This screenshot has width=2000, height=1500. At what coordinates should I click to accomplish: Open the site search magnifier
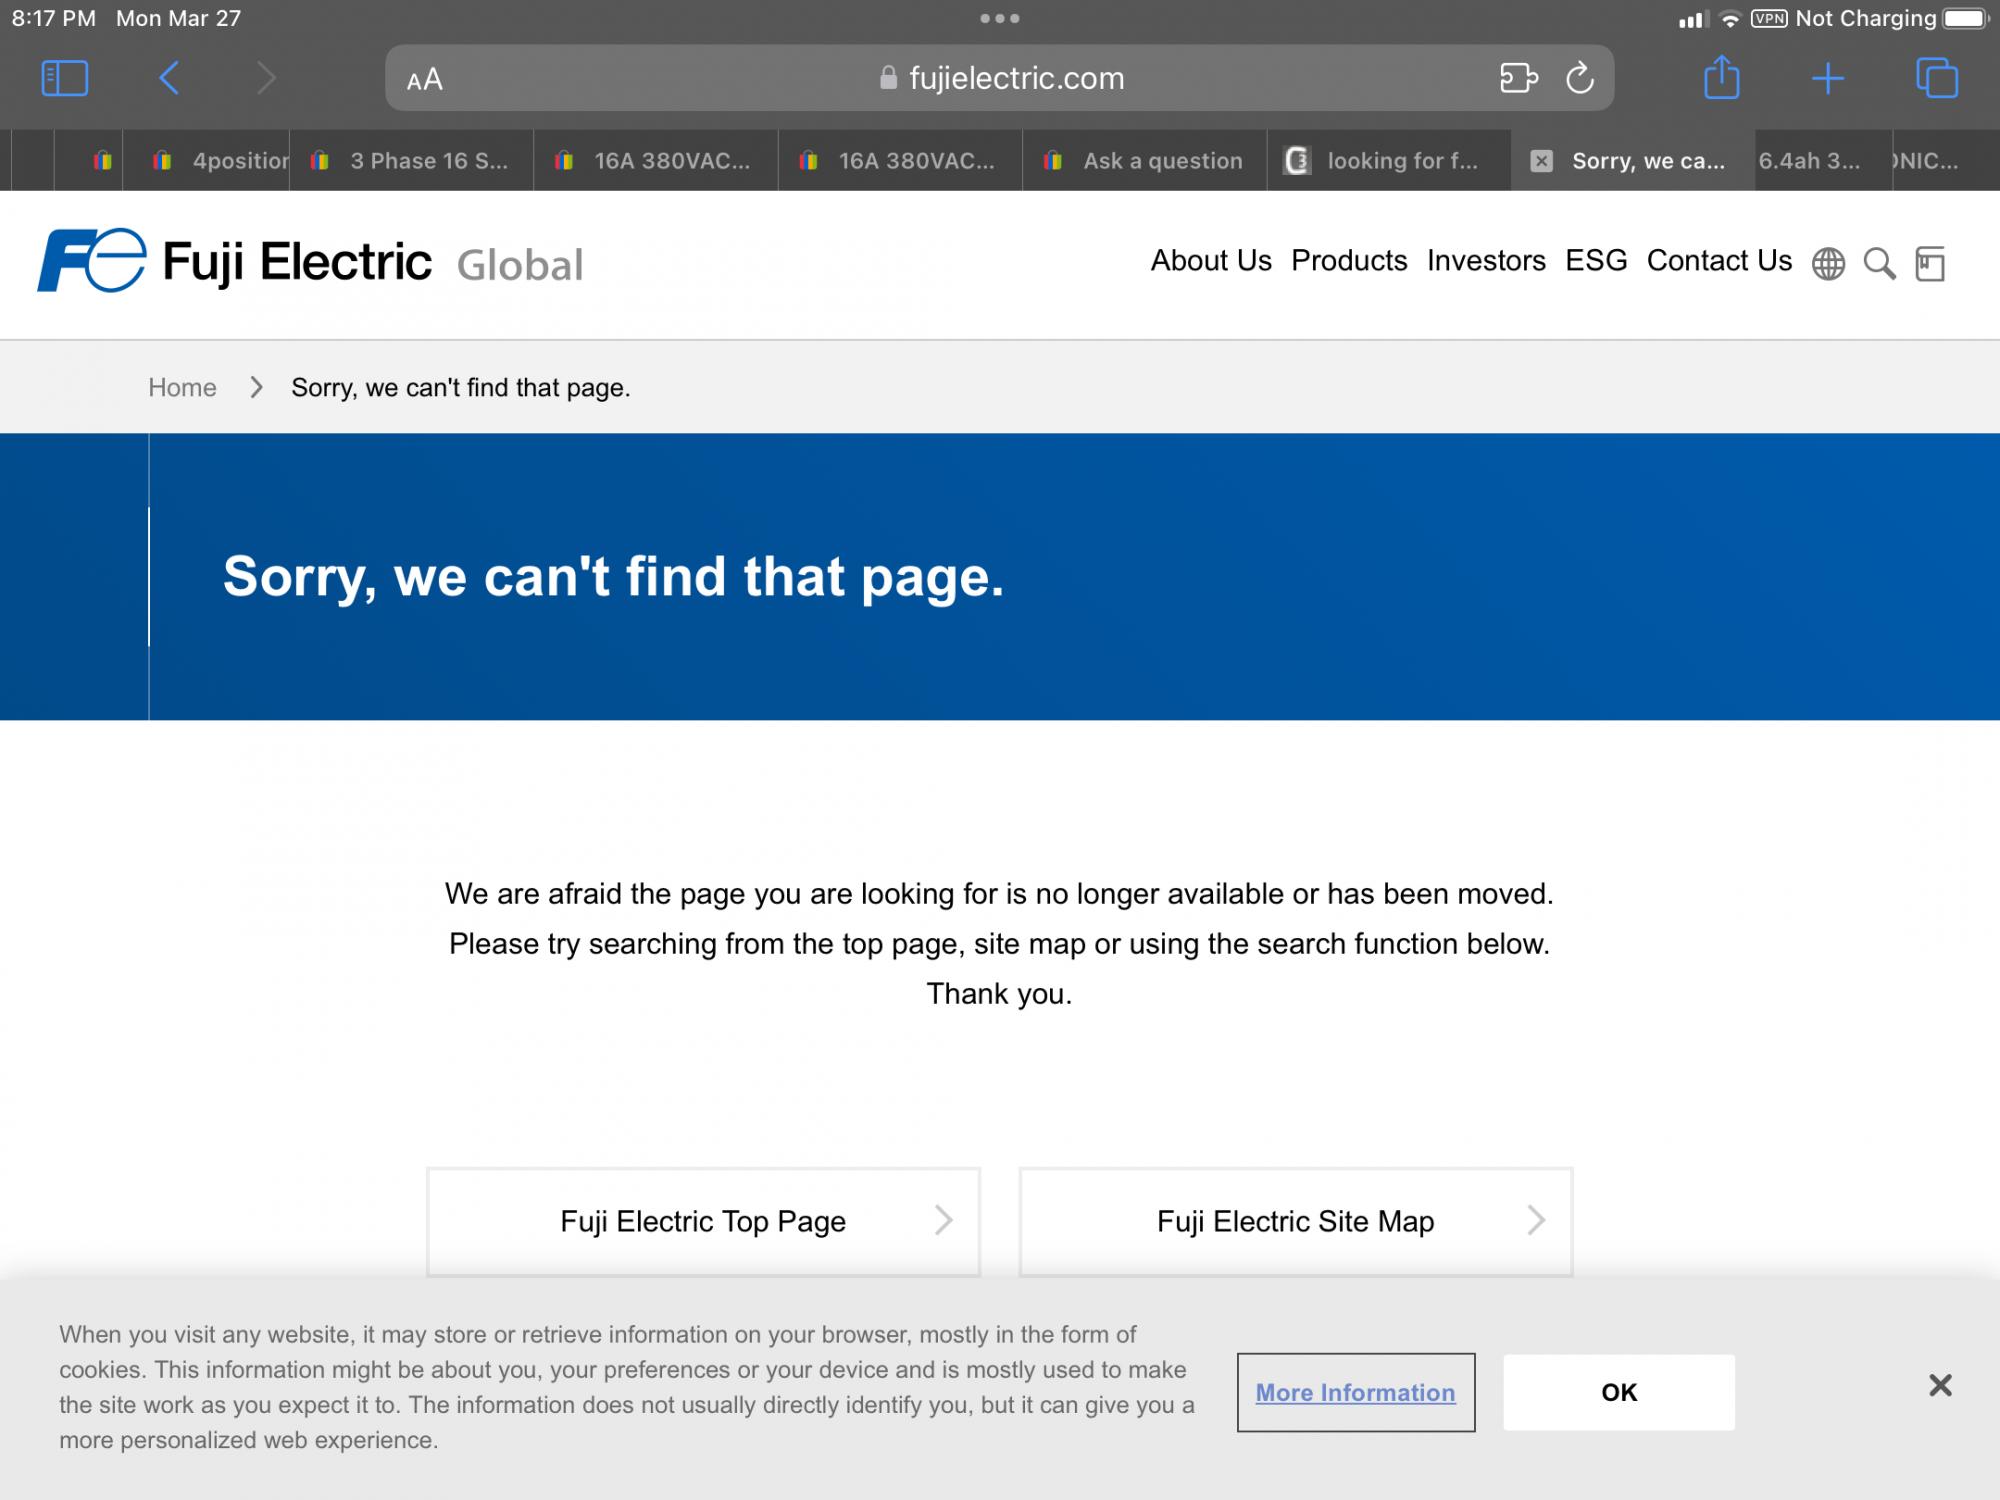[1879, 264]
